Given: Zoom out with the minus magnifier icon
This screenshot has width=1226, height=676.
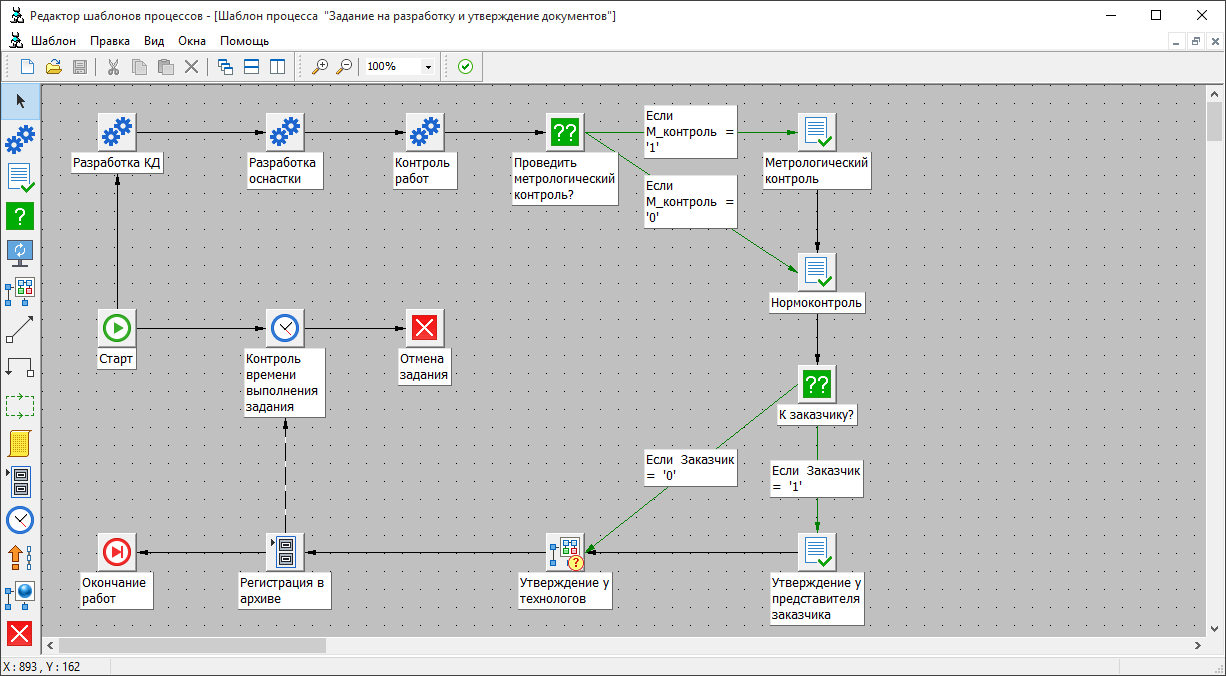Looking at the screenshot, I should (x=344, y=67).
